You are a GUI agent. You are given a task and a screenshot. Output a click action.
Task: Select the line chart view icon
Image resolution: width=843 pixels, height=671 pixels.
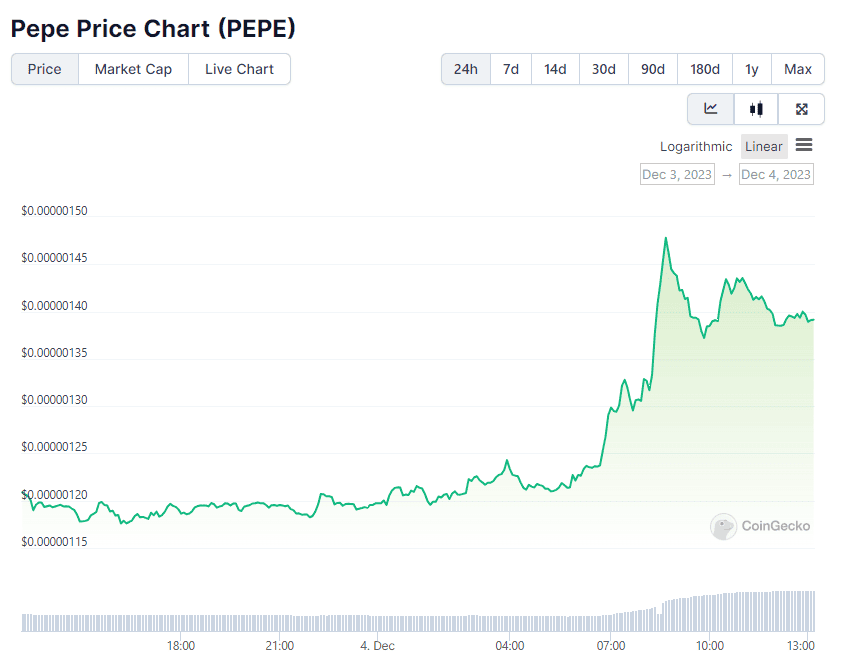(711, 108)
